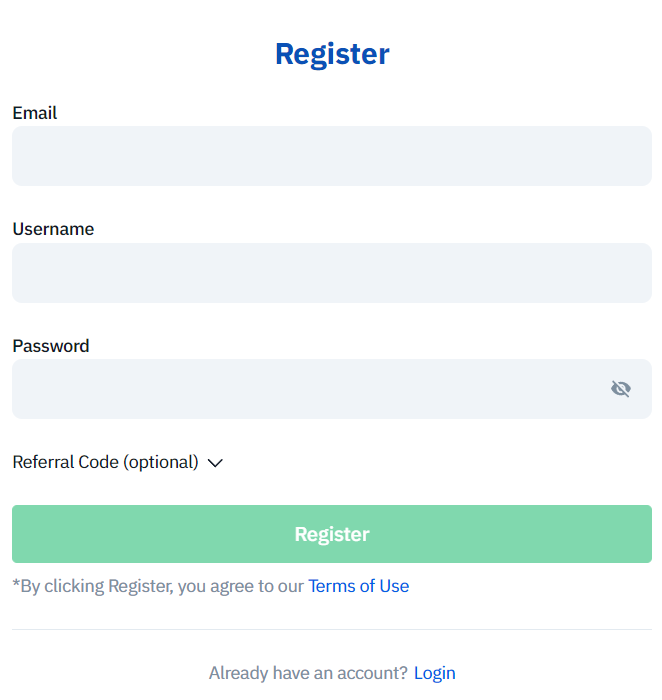The height and width of the screenshot is (700, 662).
Task: Click the '(optional)' word beside Referral Code
Action: click(161, 462)
